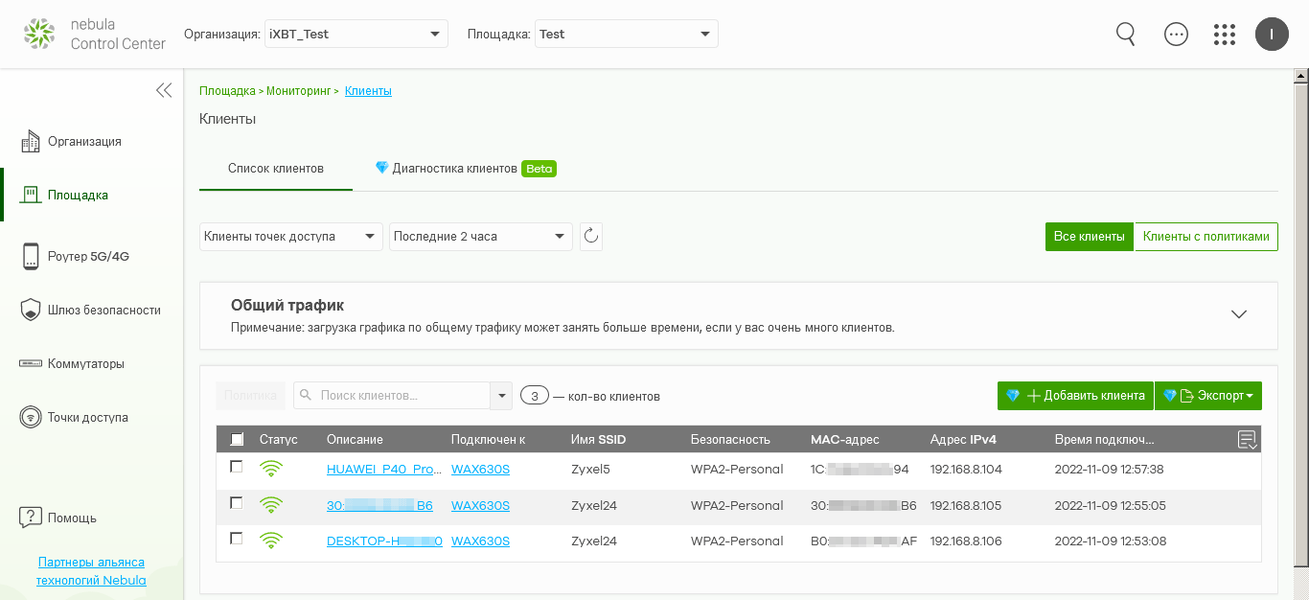The width and height of the screenshot is (1309, 600).
Task: Toggle the select-all checkbox in table header
Action: pyautogui.click(x=237, y=439)
